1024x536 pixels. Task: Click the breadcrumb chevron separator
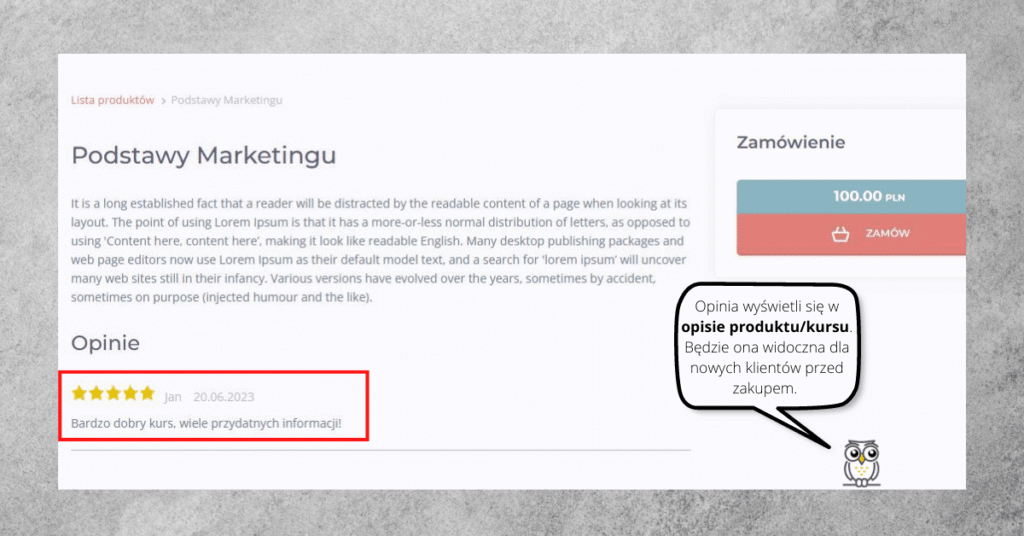pyautogui.click(x=163, y=101)
